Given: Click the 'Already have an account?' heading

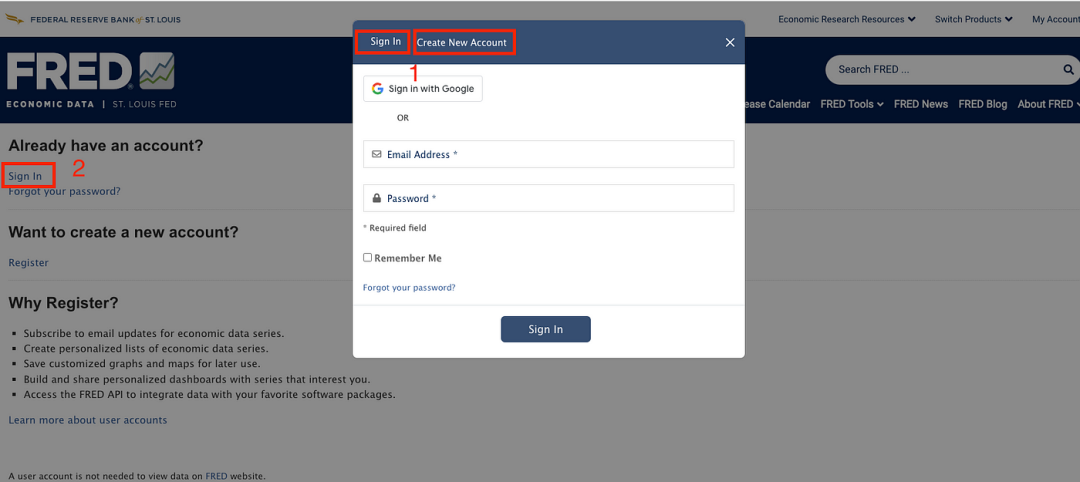Looking at the screenshot, I should (x=106, y=146).
